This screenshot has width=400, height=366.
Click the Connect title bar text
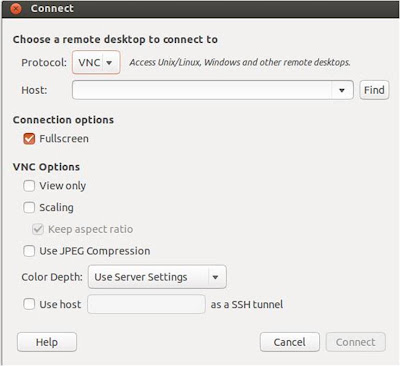pos(52,8)
